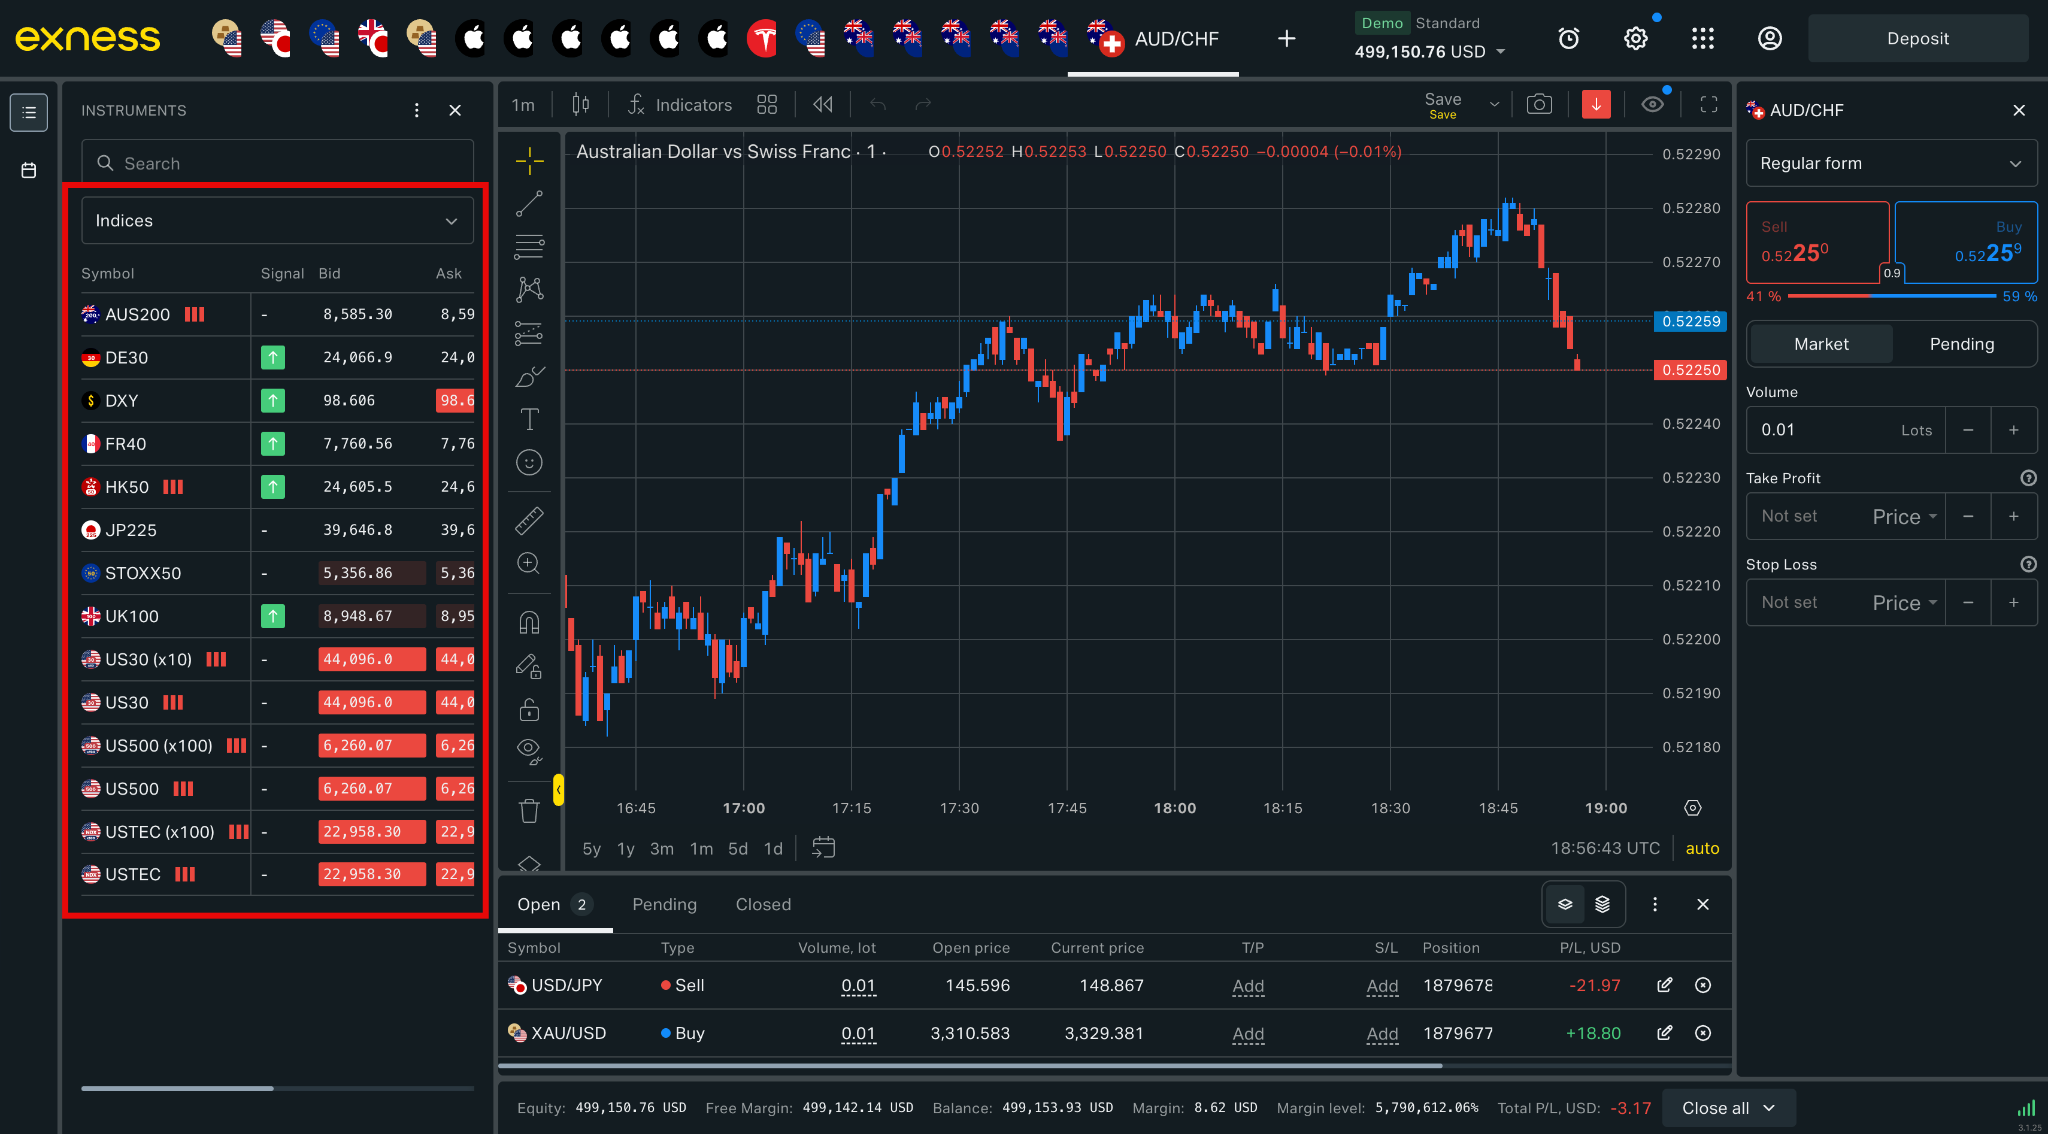The width and height of the screenshot is (2048, 1134).
Task: Open the Fibonacci retracement tool
Action: click(529, 246)
